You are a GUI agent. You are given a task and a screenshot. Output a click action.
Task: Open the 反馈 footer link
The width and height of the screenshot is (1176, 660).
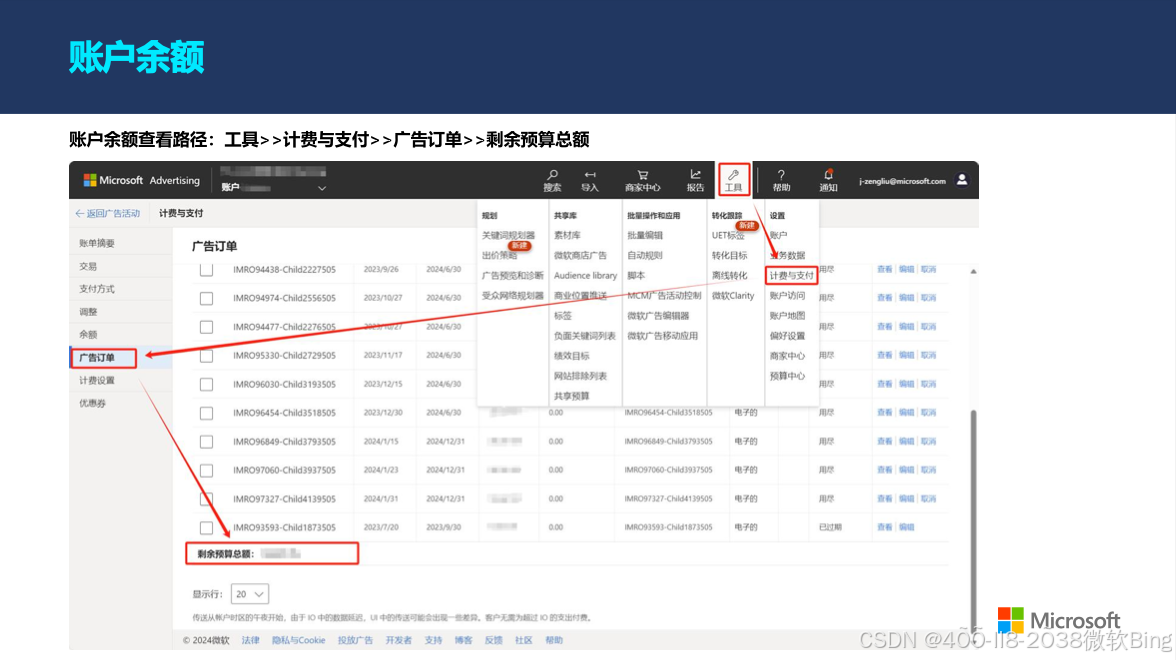494,640
